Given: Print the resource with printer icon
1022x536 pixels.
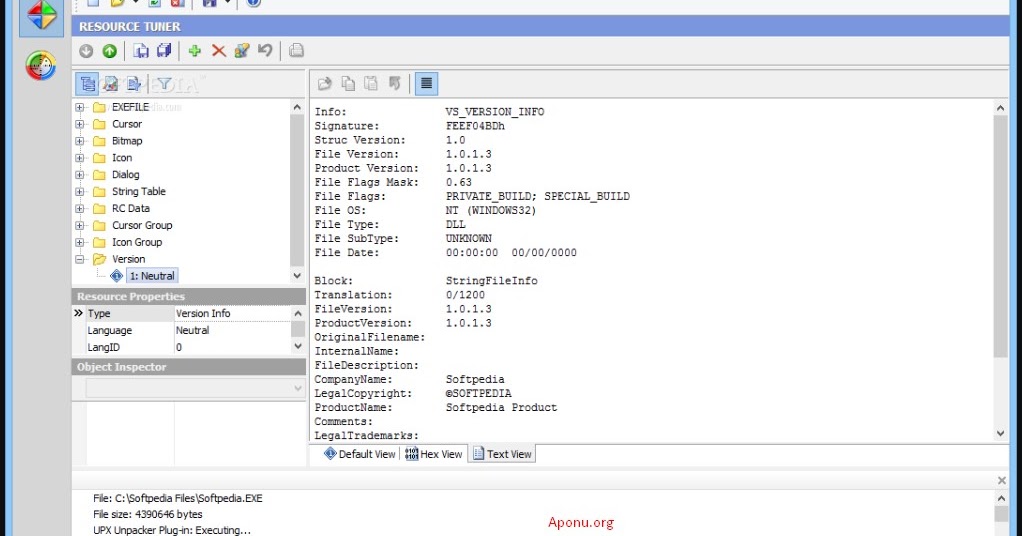Looking at the screenshot, I should (297, 51).
